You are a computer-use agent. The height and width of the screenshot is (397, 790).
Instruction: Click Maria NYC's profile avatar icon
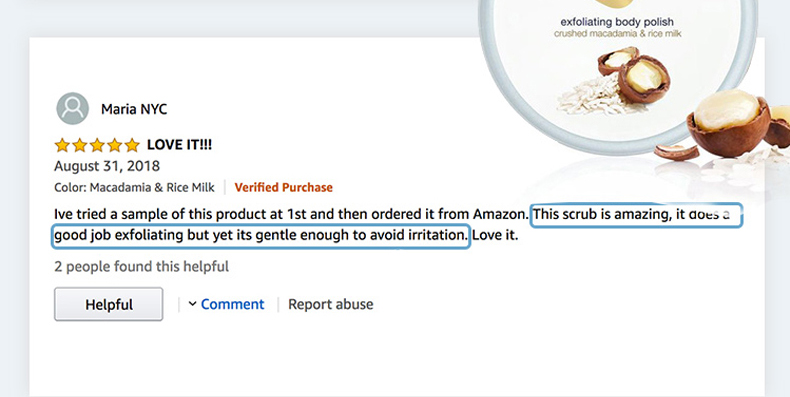click(x=73, y=108)
